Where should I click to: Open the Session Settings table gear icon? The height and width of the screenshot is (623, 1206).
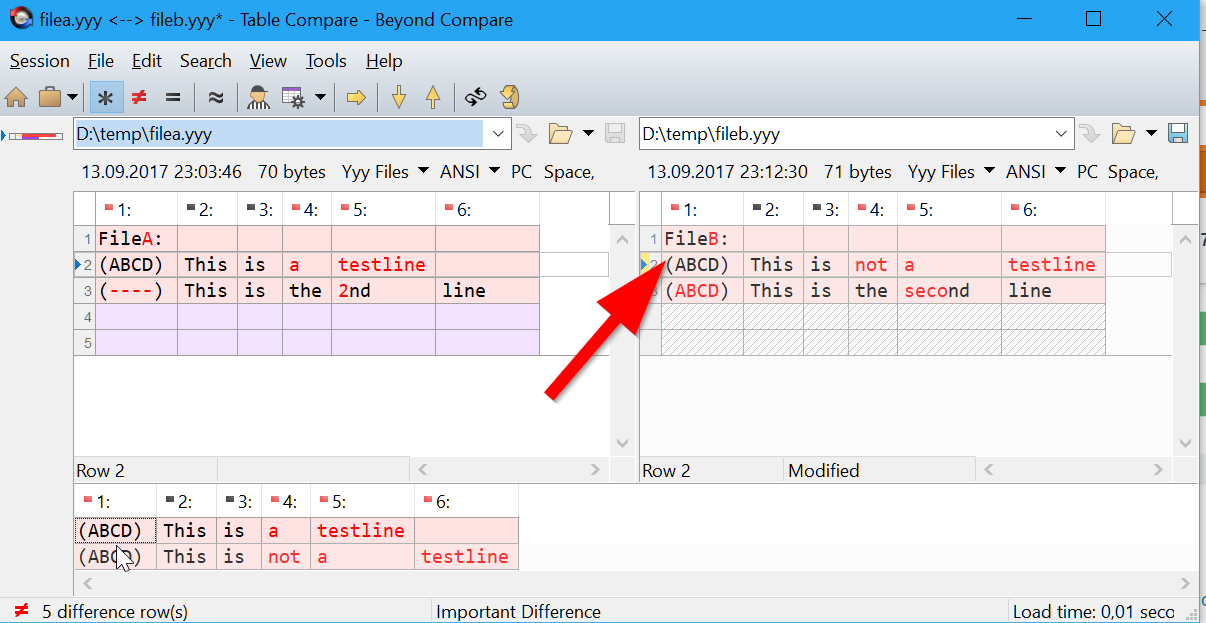(292, 97)
